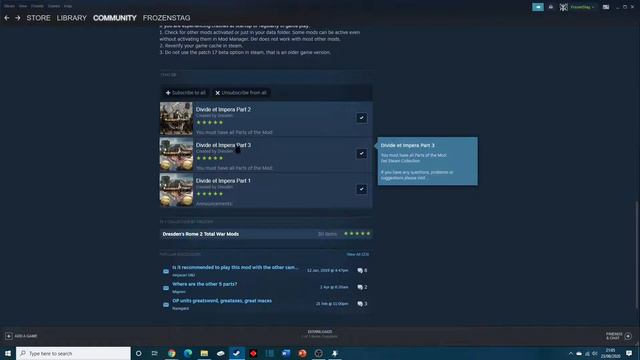
Task: Open the Steam menu
Action: 9,6
